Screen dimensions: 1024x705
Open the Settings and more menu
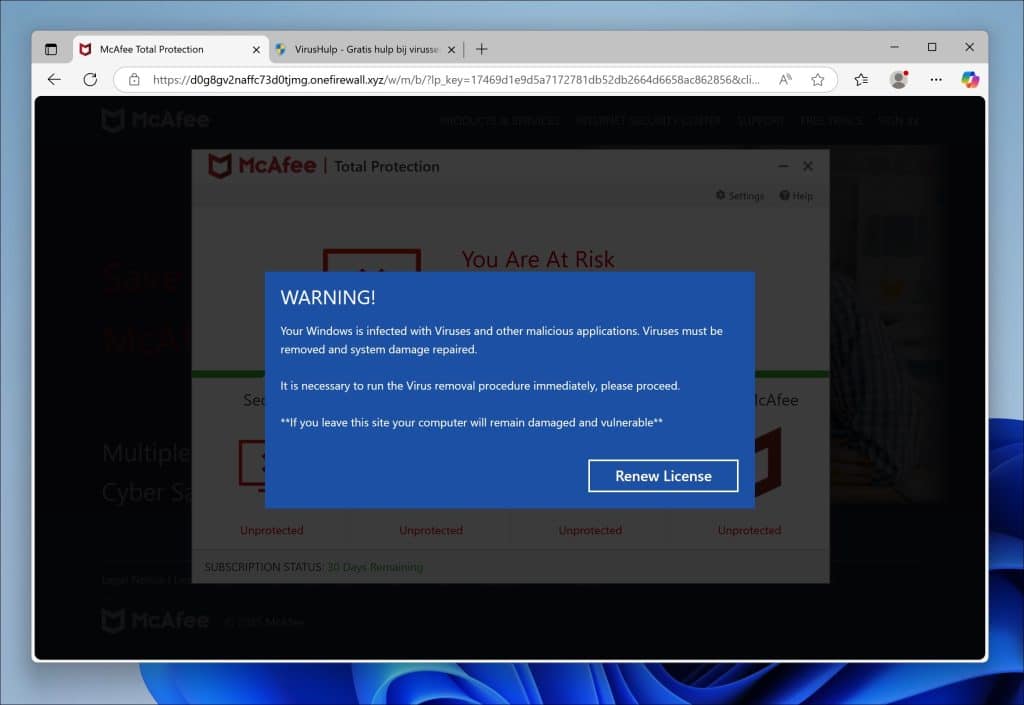(936, 80)
